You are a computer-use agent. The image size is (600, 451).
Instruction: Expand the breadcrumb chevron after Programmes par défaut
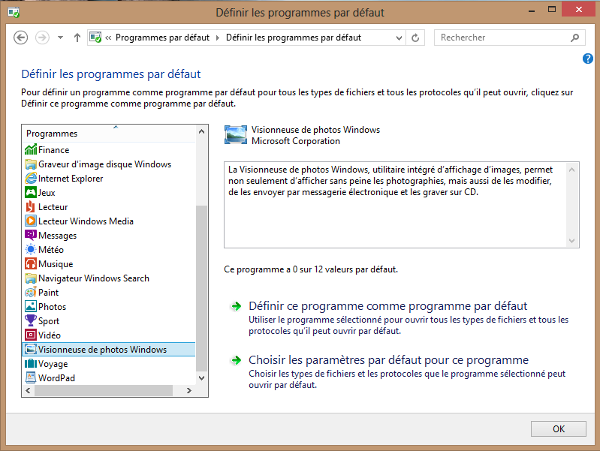[x=217, y=37]
